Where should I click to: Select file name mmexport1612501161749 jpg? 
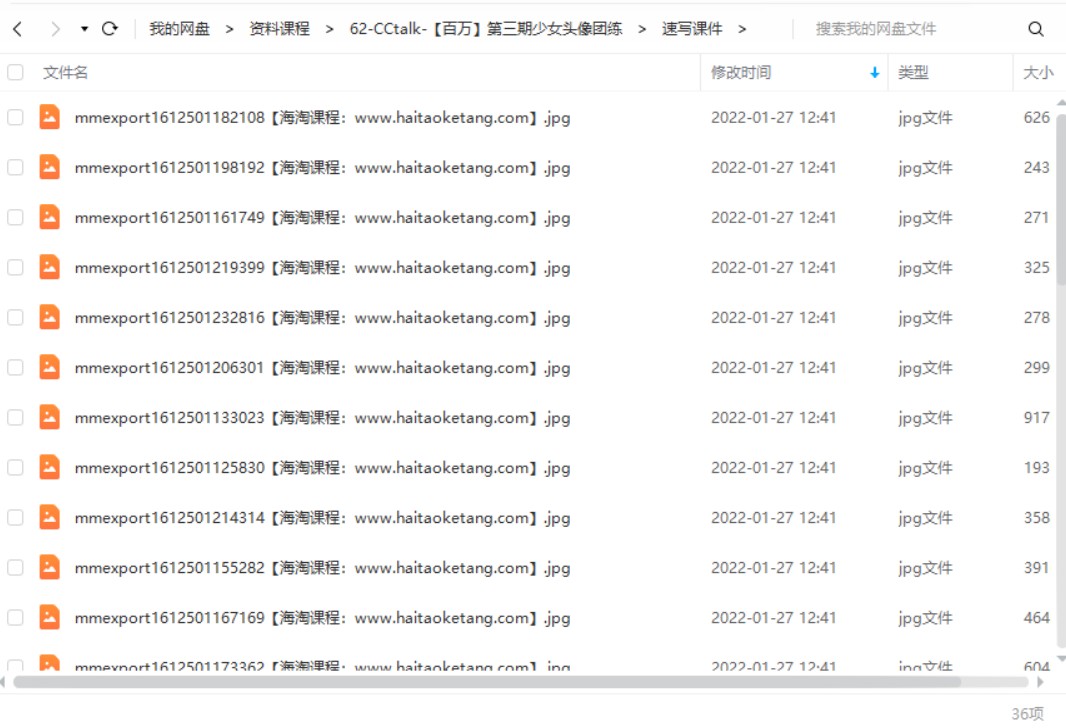(x=322, y=218)
